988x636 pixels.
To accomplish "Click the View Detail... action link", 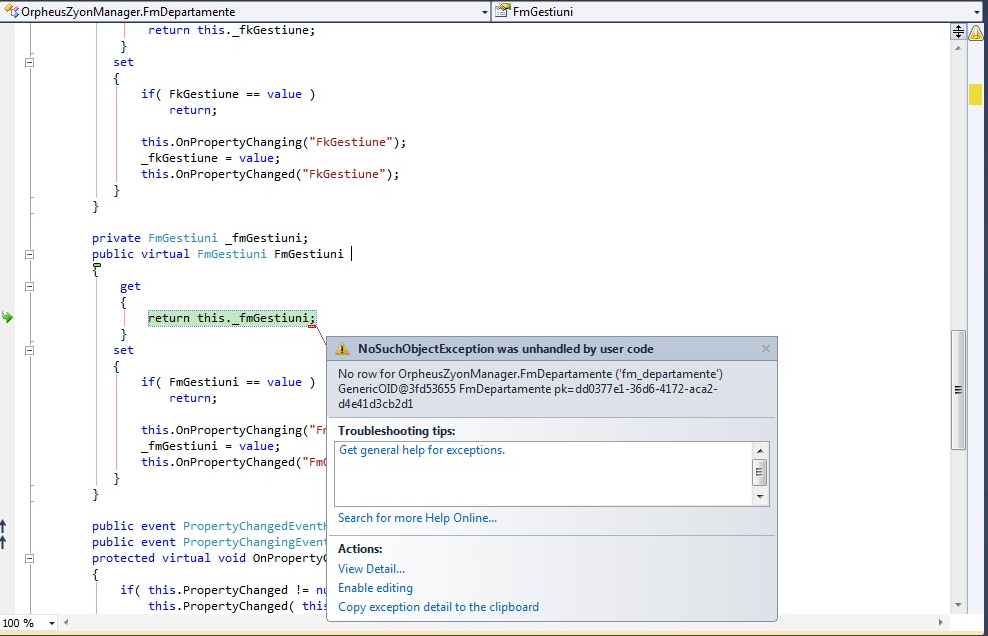I will (x=371, y=569).
